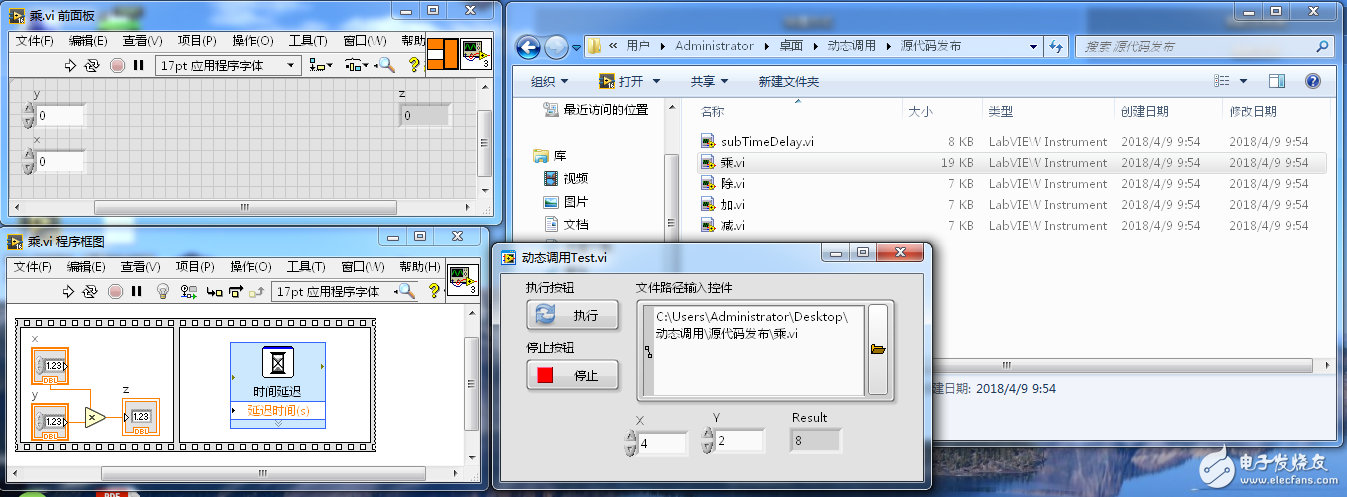The image size is (1347, 497).
Task: Click the VI icon at front panel top right
Action: tap(477, 56)
